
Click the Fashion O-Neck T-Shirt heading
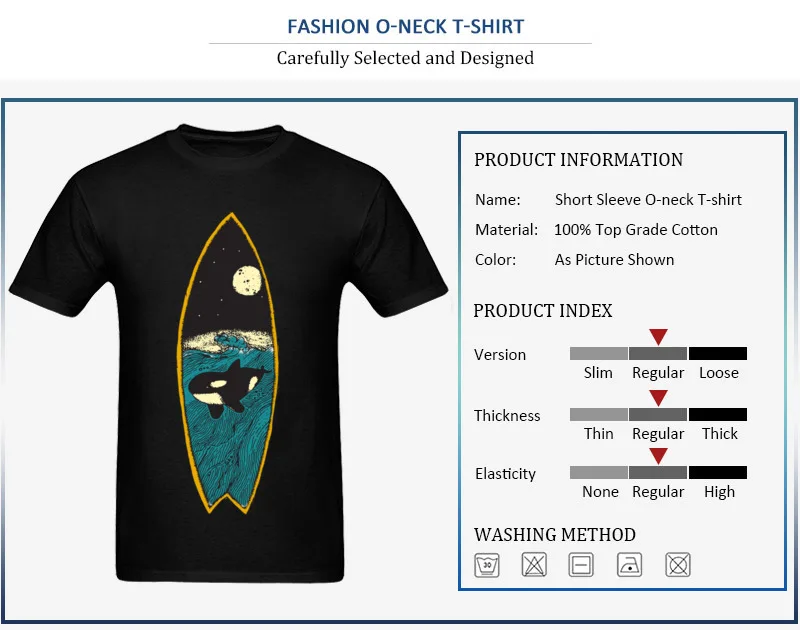pyautogui.click(x=406, y=27)
